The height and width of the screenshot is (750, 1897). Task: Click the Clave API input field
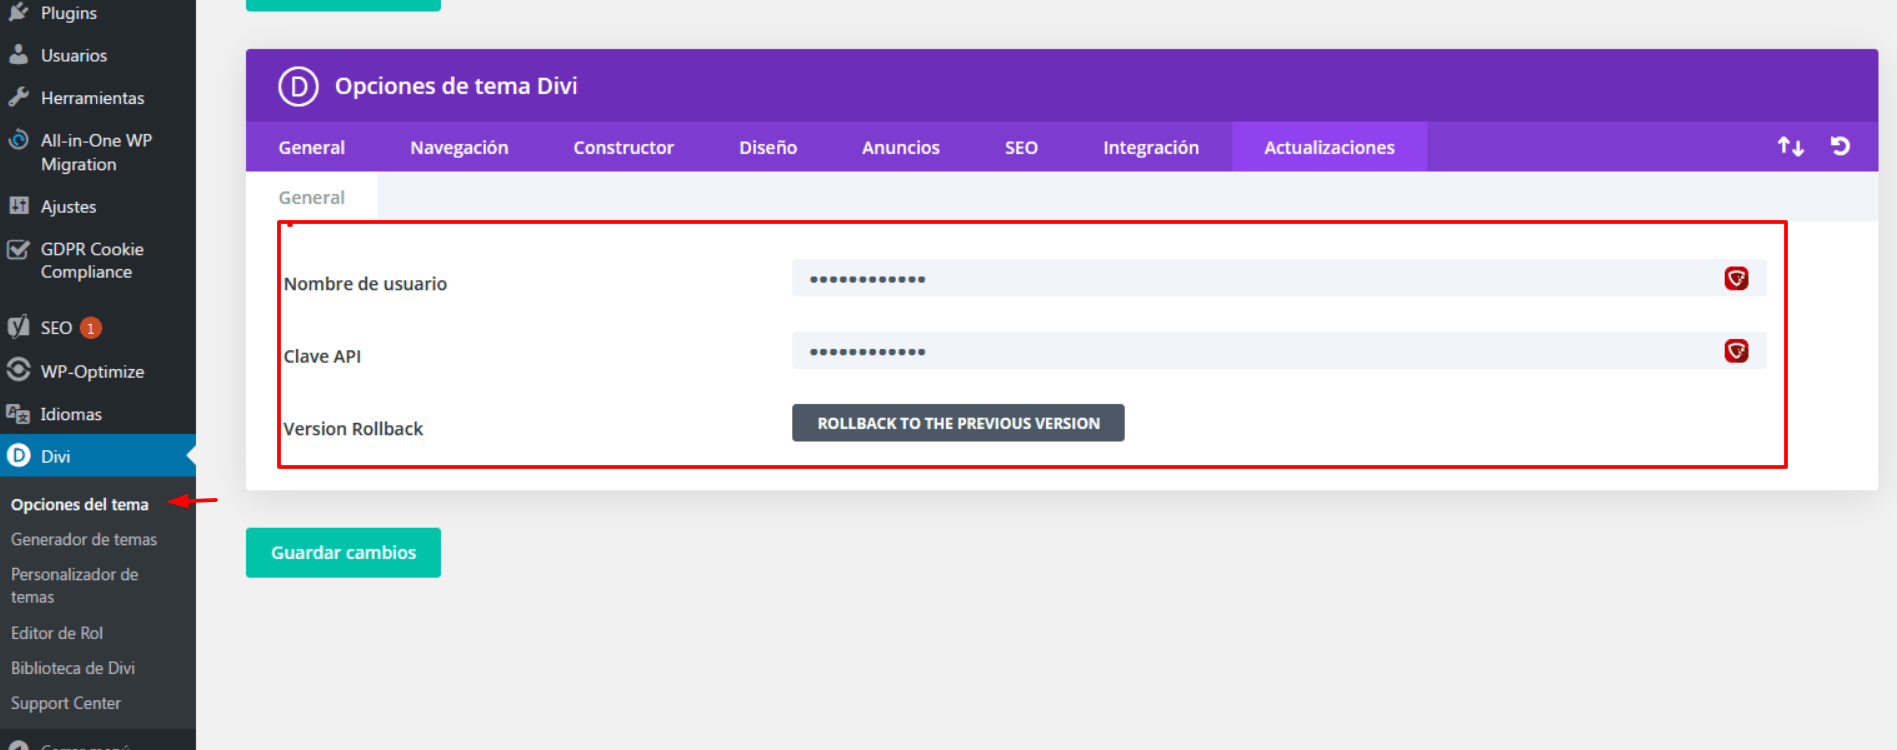(1279, 351)
